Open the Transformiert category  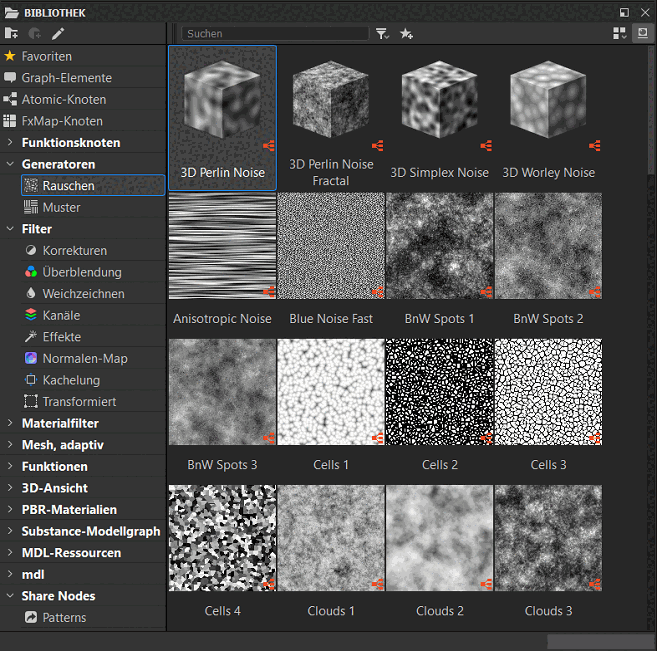pyautogui.click(x=93, y=402)
